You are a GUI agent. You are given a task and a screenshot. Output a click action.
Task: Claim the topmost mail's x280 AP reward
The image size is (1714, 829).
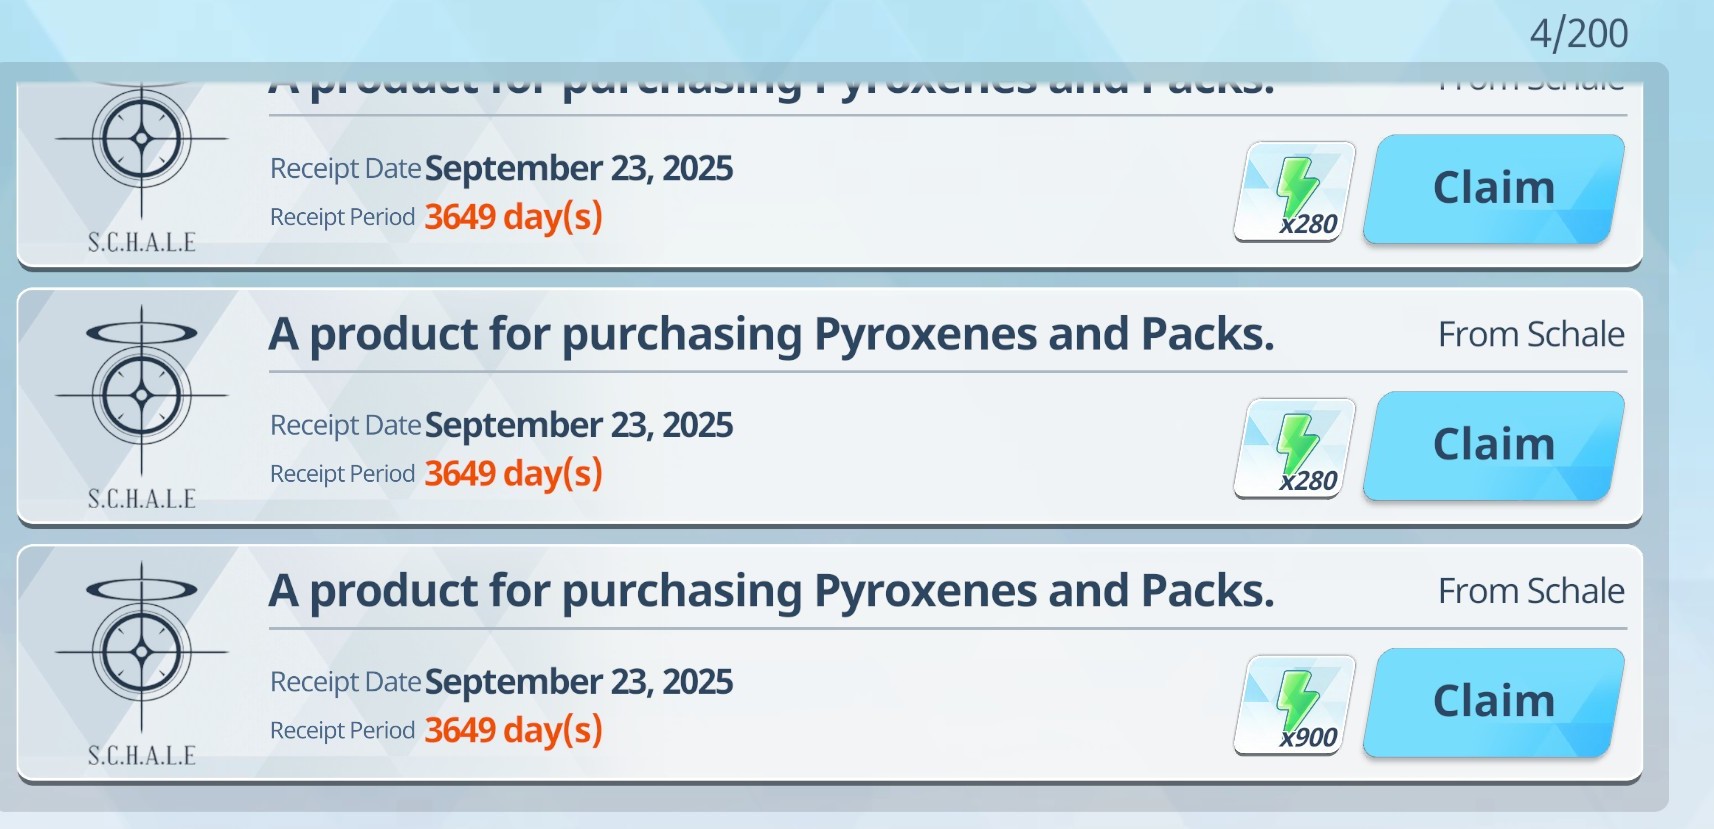(x=1494, y=188)
